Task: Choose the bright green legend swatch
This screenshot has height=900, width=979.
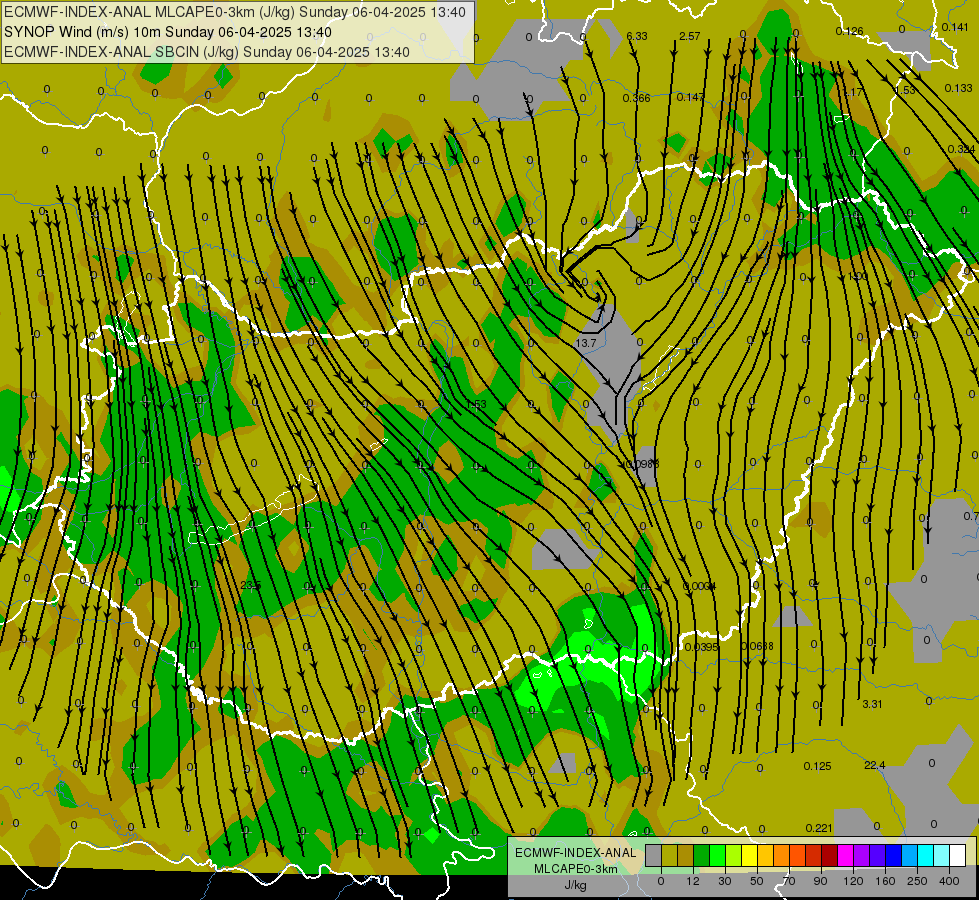Action: [717, 856]
